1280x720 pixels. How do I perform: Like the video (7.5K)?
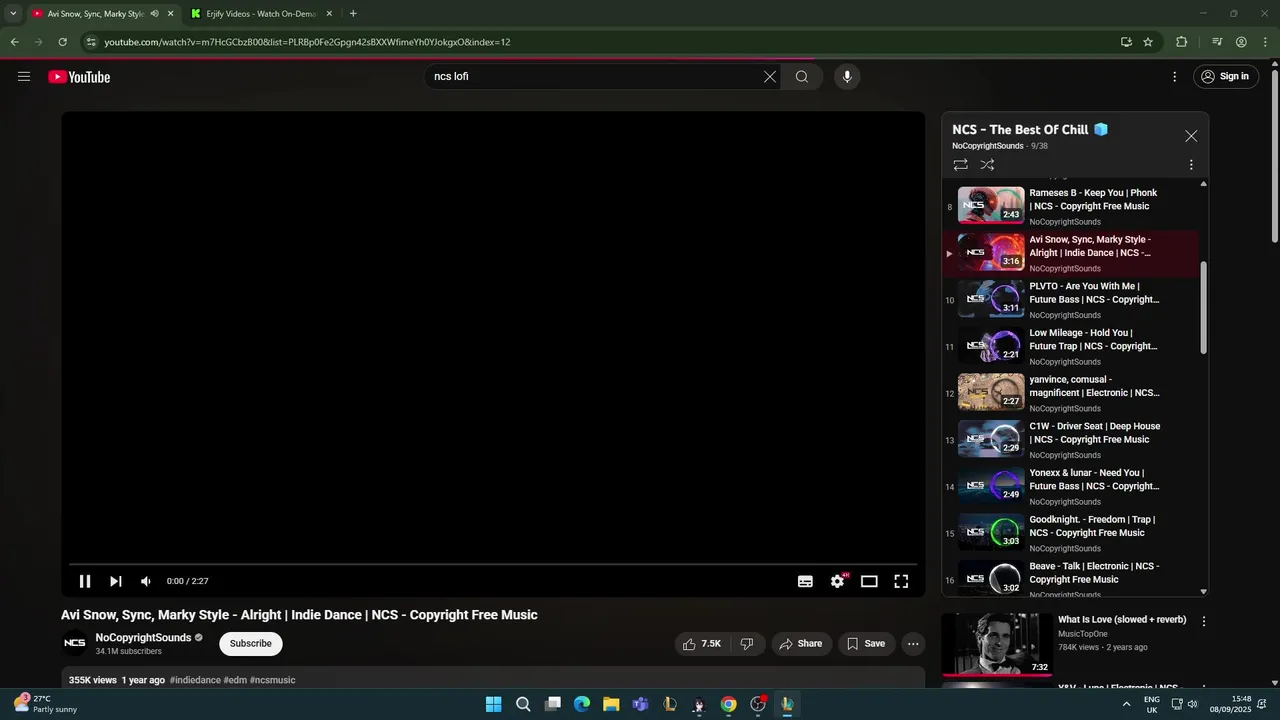703,644
